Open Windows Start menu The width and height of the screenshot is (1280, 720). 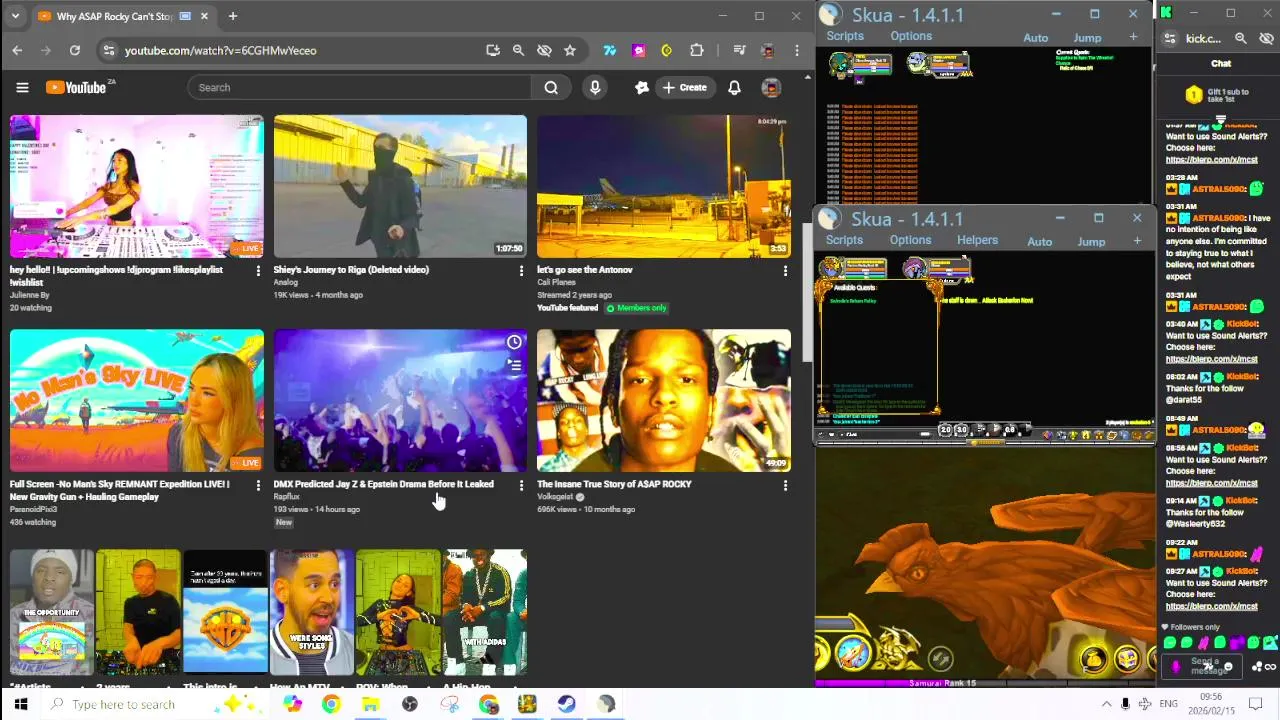pyautogui.click(x=20, y=704)
